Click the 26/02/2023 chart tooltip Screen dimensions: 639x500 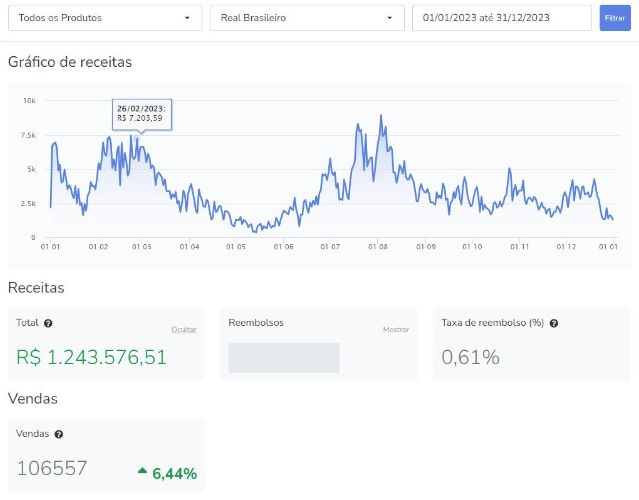(142, 115)
